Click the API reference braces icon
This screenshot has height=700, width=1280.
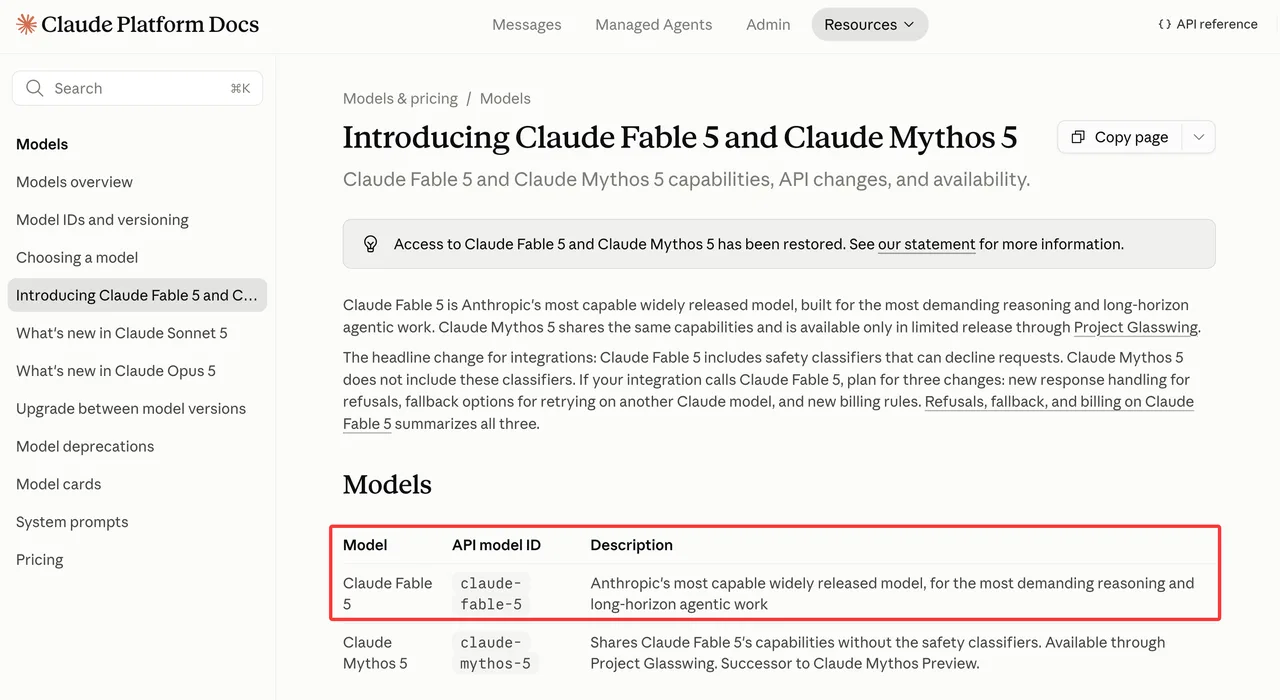[x=1164, y=24]
